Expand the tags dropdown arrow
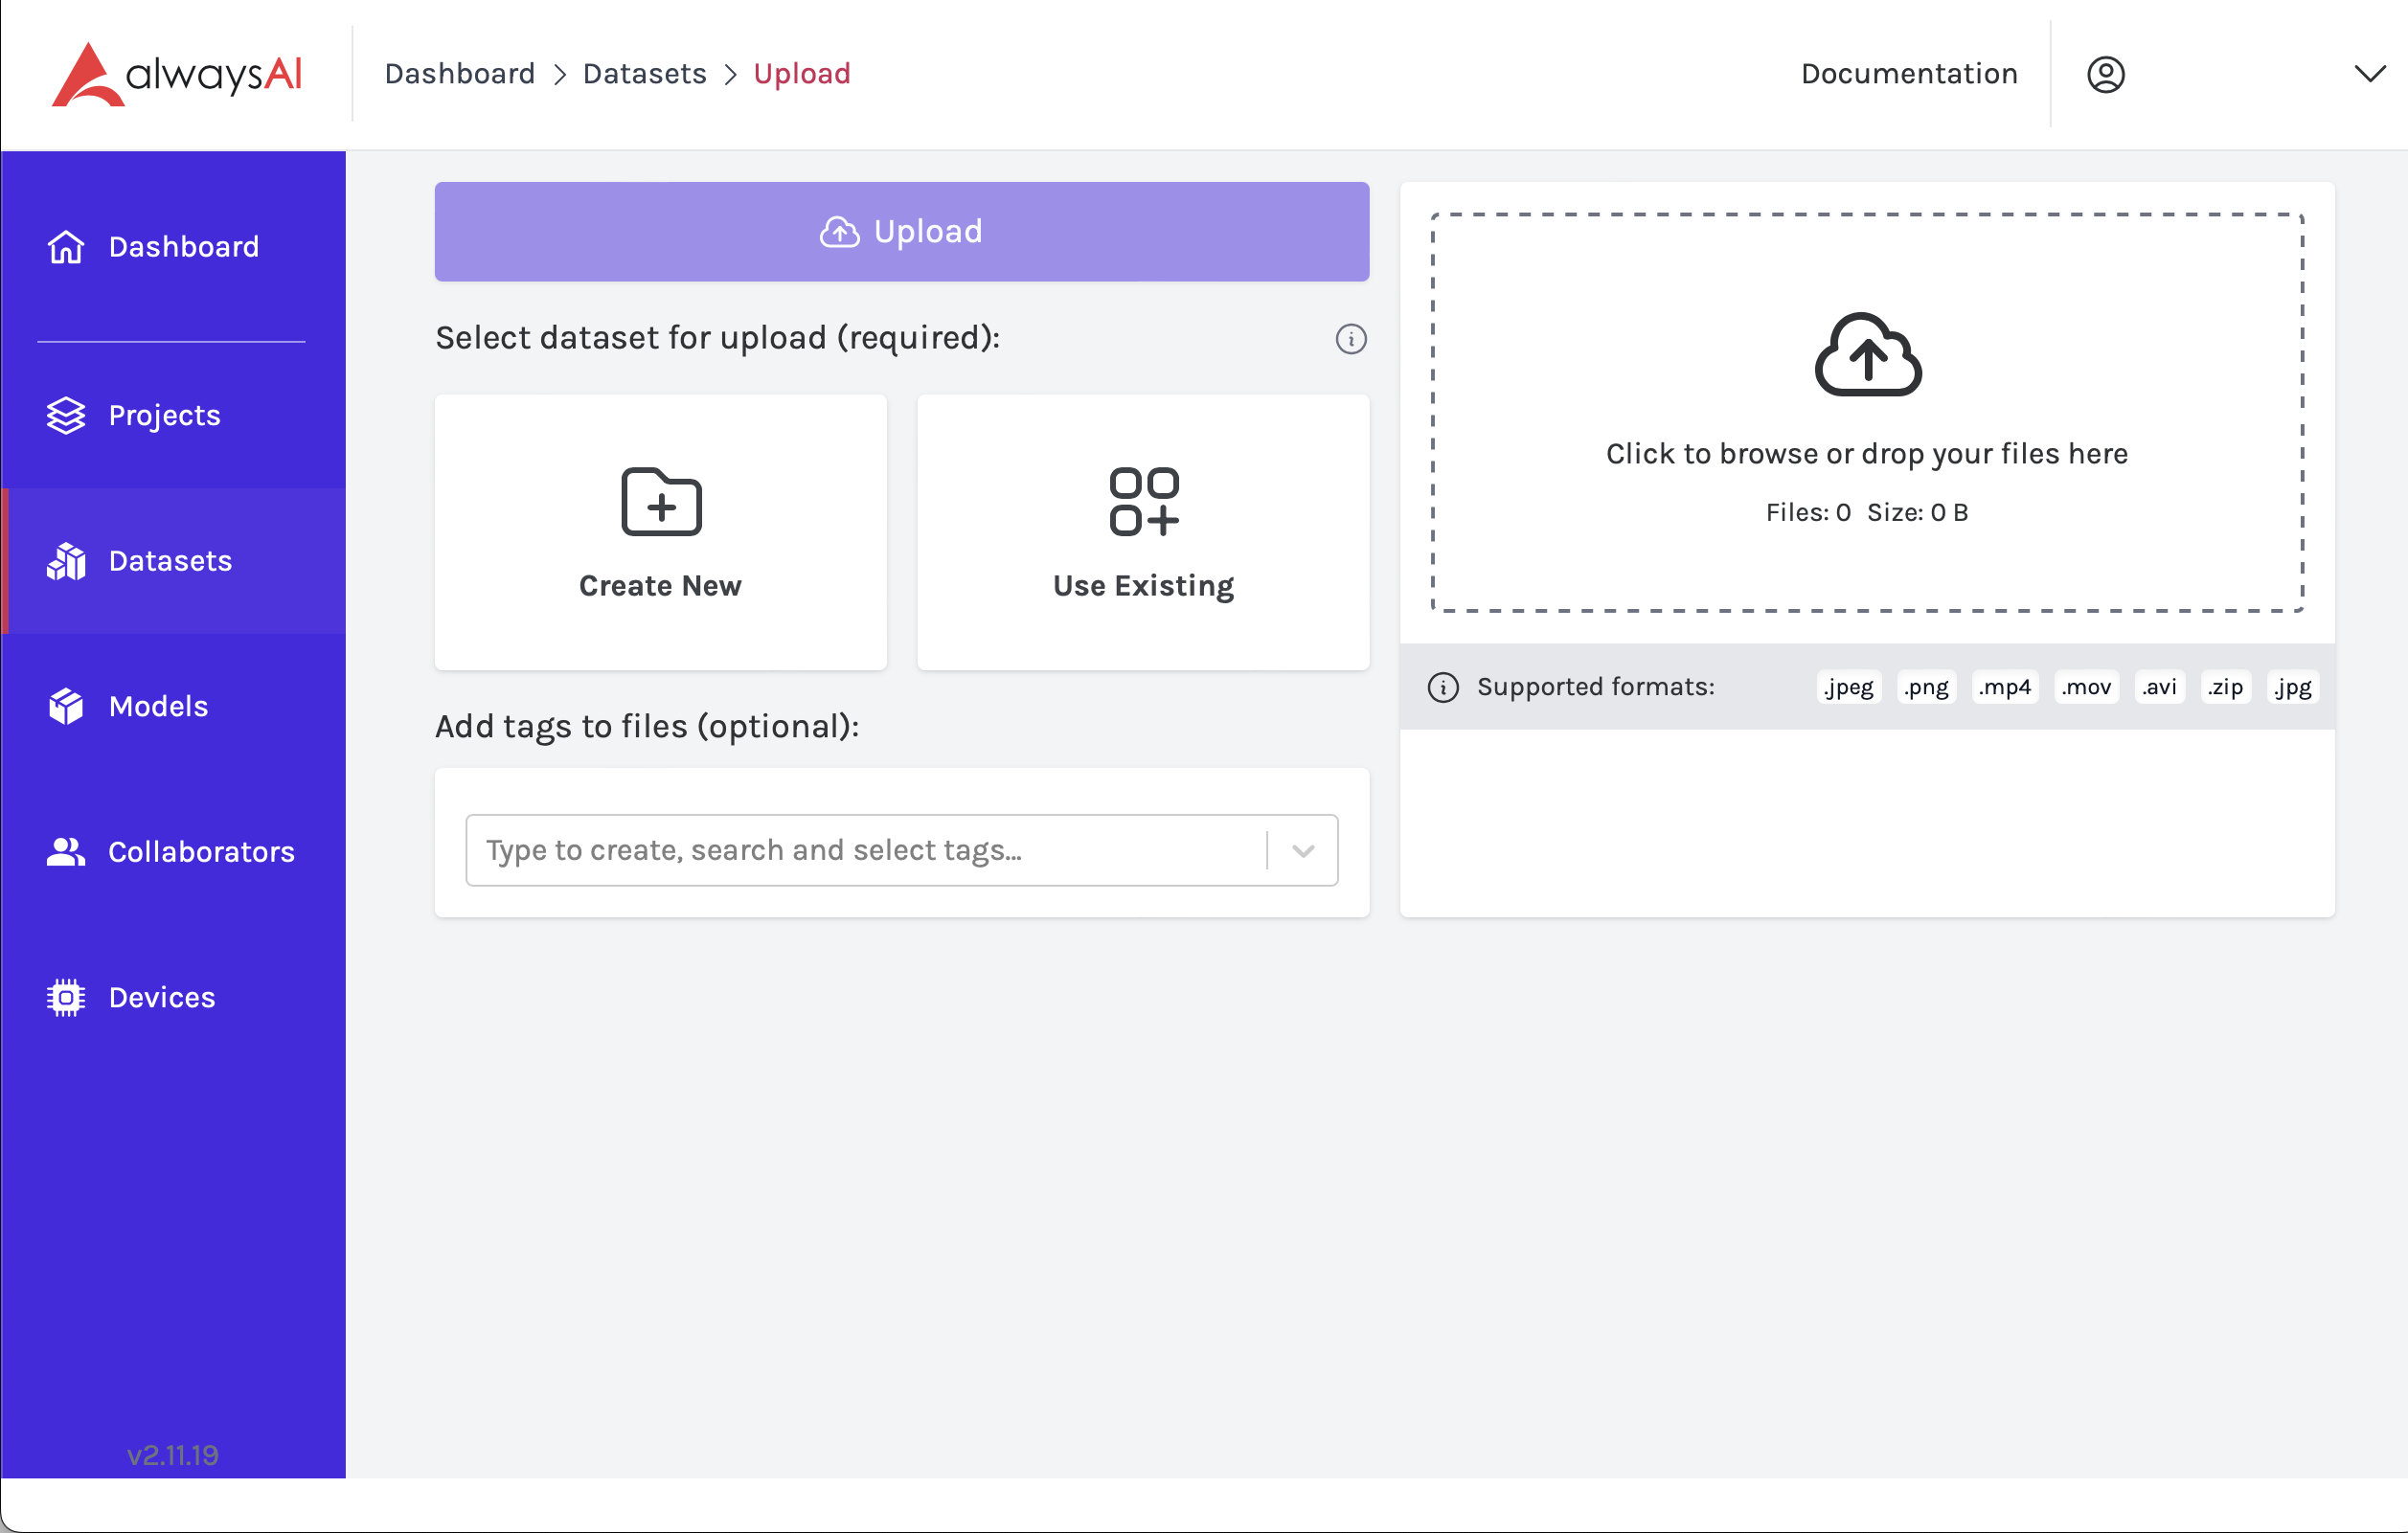2408x1533 pixels. pyautogui.click(x=1302, y=851)
